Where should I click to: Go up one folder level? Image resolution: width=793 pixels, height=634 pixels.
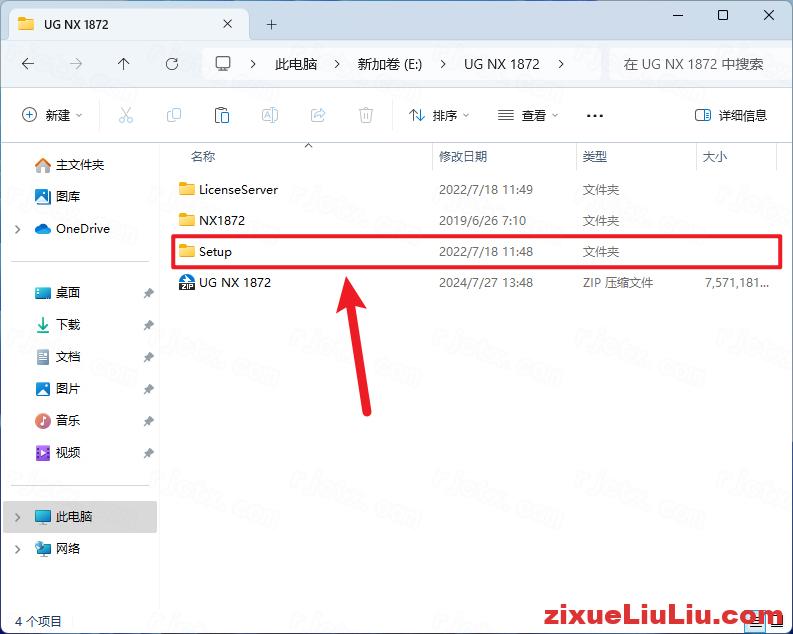pos(123,64)
